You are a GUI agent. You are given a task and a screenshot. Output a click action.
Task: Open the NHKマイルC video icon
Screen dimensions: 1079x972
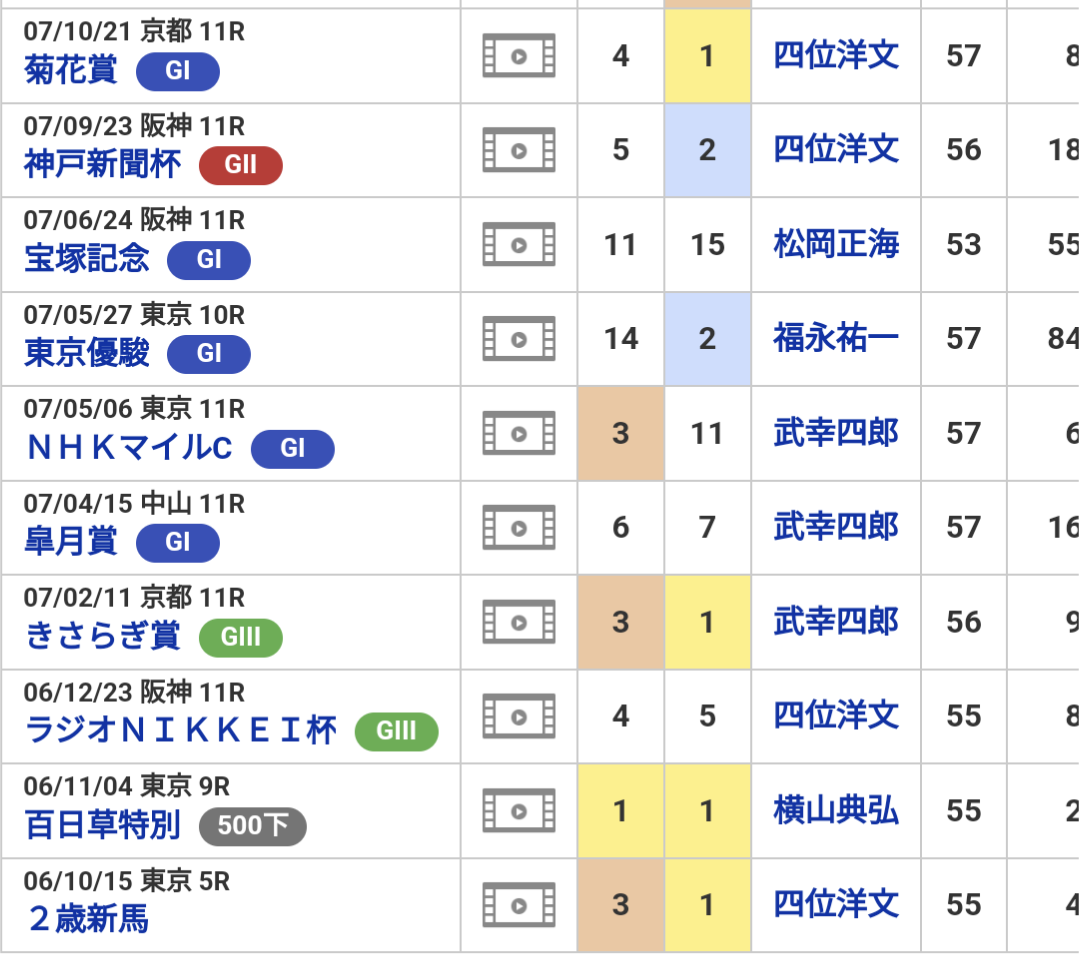[x=519, y=433]
